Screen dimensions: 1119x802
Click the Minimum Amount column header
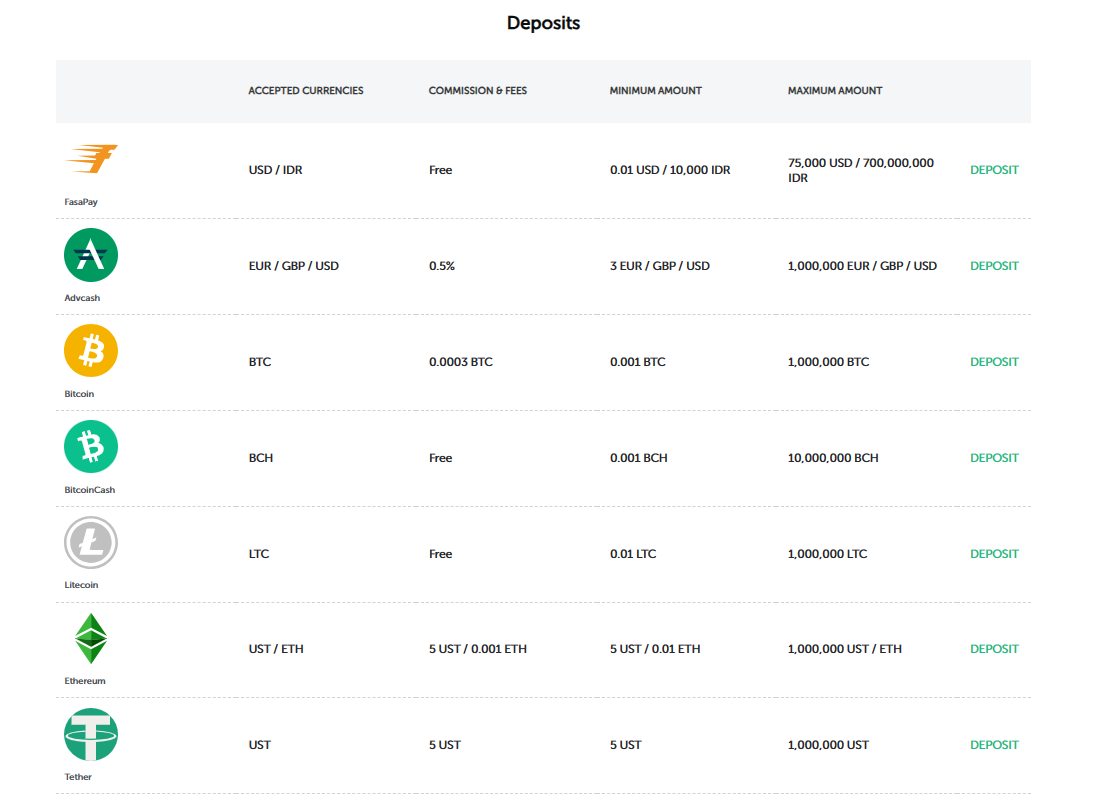pyautogui.click(x=656, y=91)
